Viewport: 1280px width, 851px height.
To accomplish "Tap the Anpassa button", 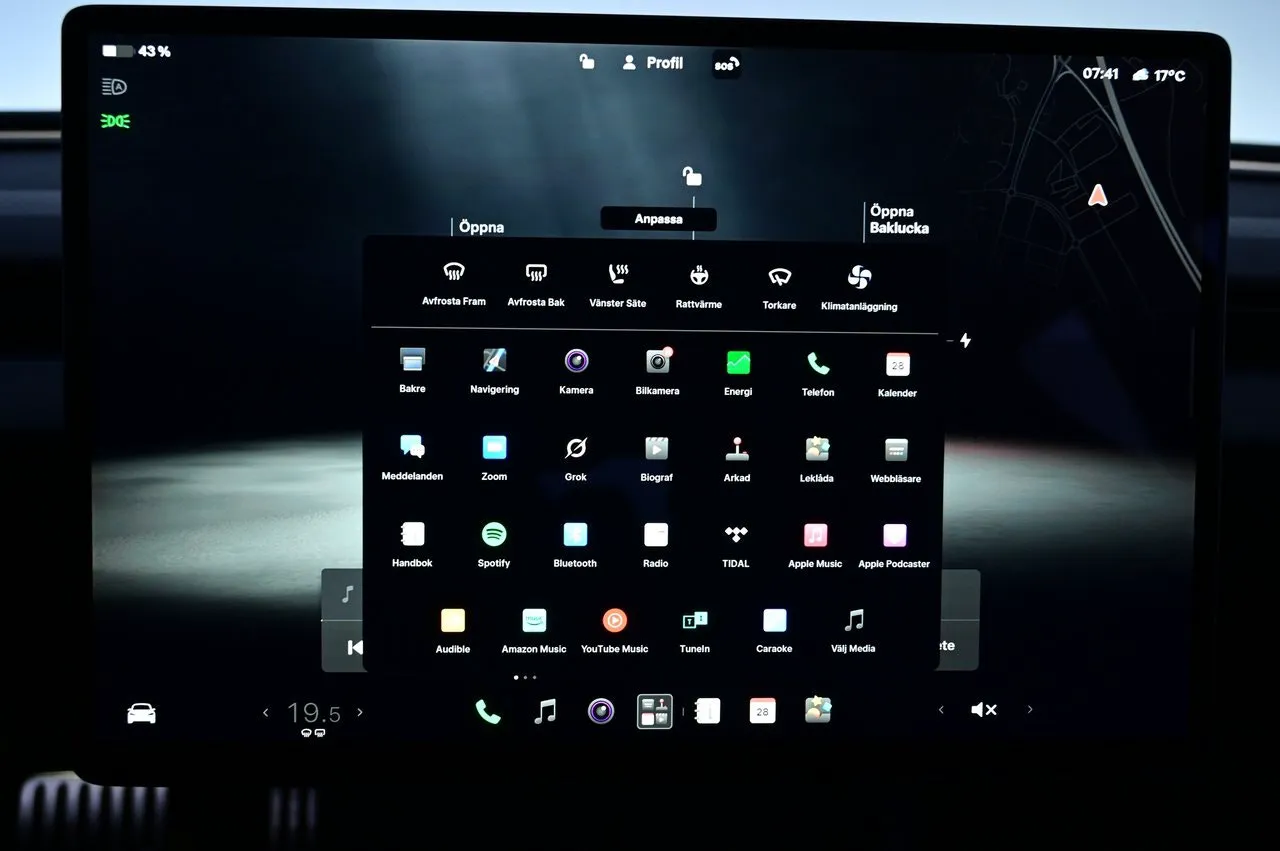I will click(x=659, y=219).
